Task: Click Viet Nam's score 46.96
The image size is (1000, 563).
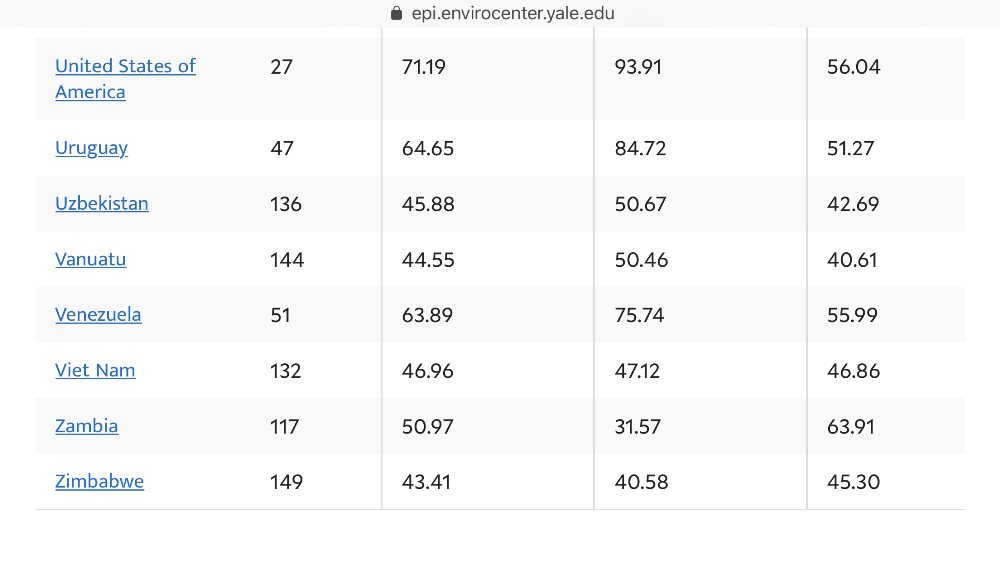Action: click(427, 371)
